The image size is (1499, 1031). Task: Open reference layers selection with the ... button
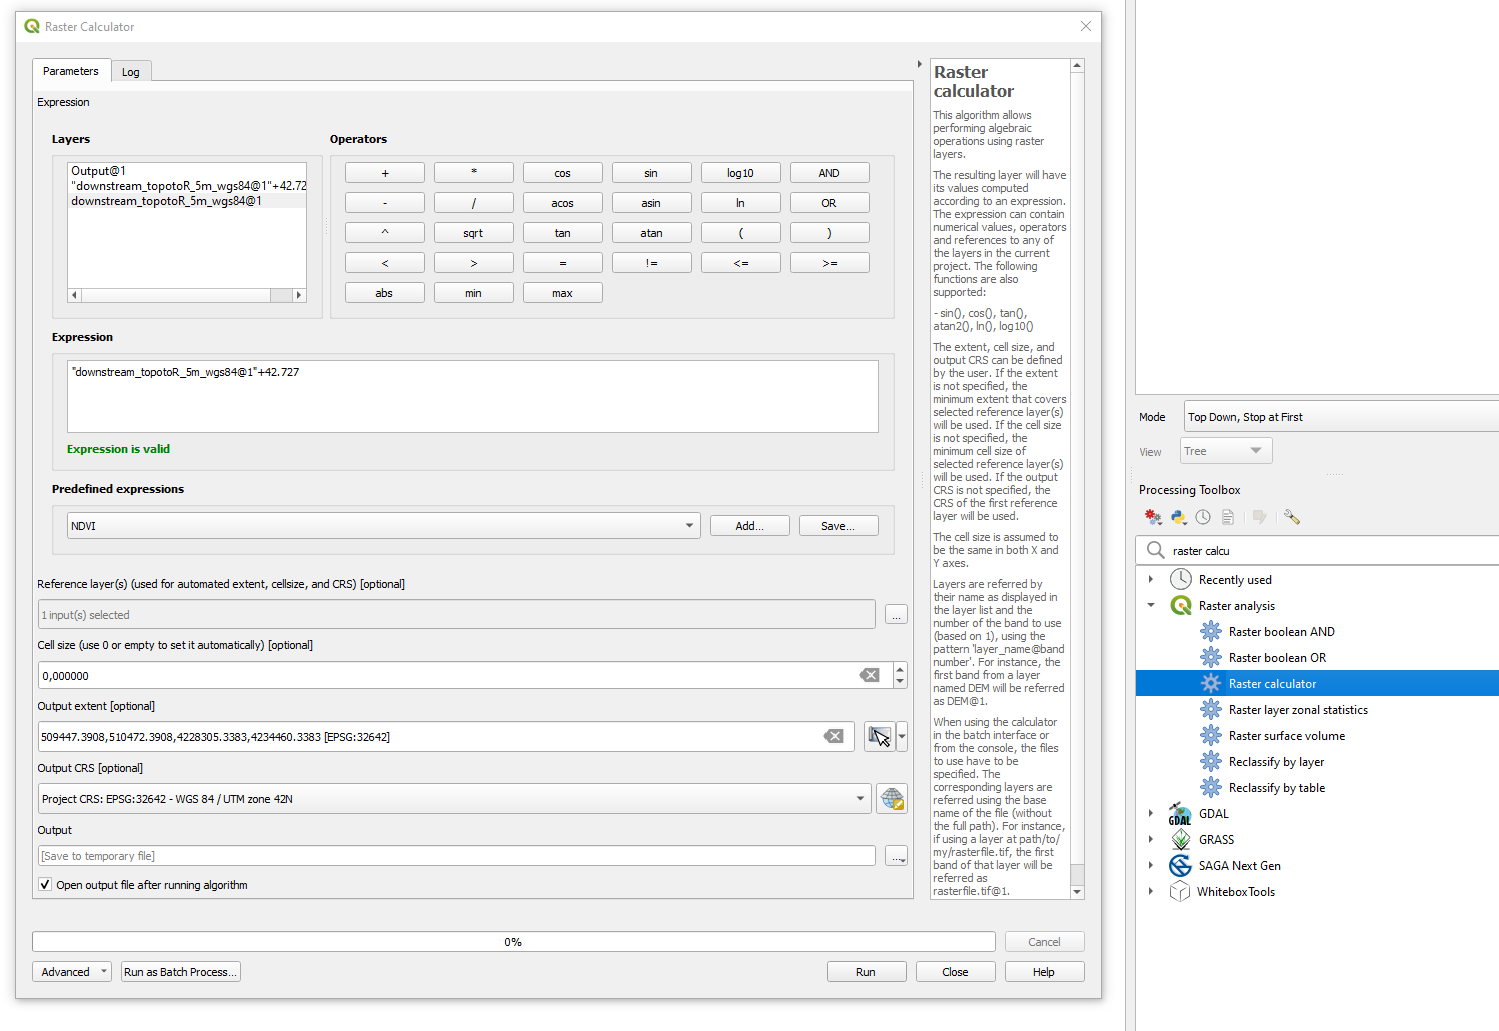(x=896, y=614)
